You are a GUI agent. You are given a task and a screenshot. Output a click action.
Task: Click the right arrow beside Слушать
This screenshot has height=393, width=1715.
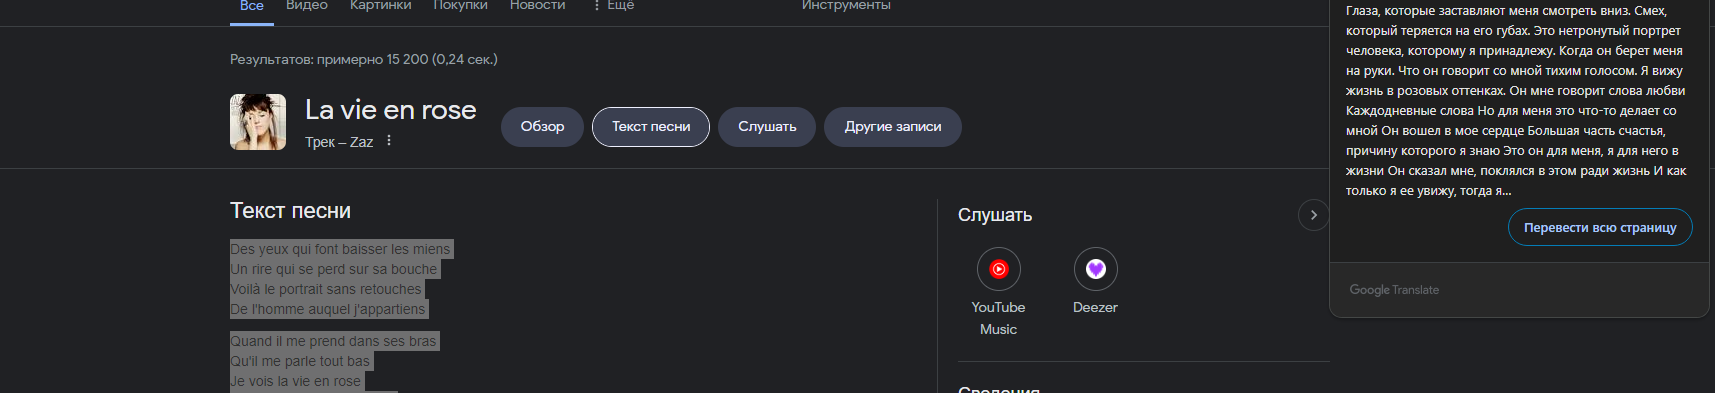click(x=1313, y=215)
